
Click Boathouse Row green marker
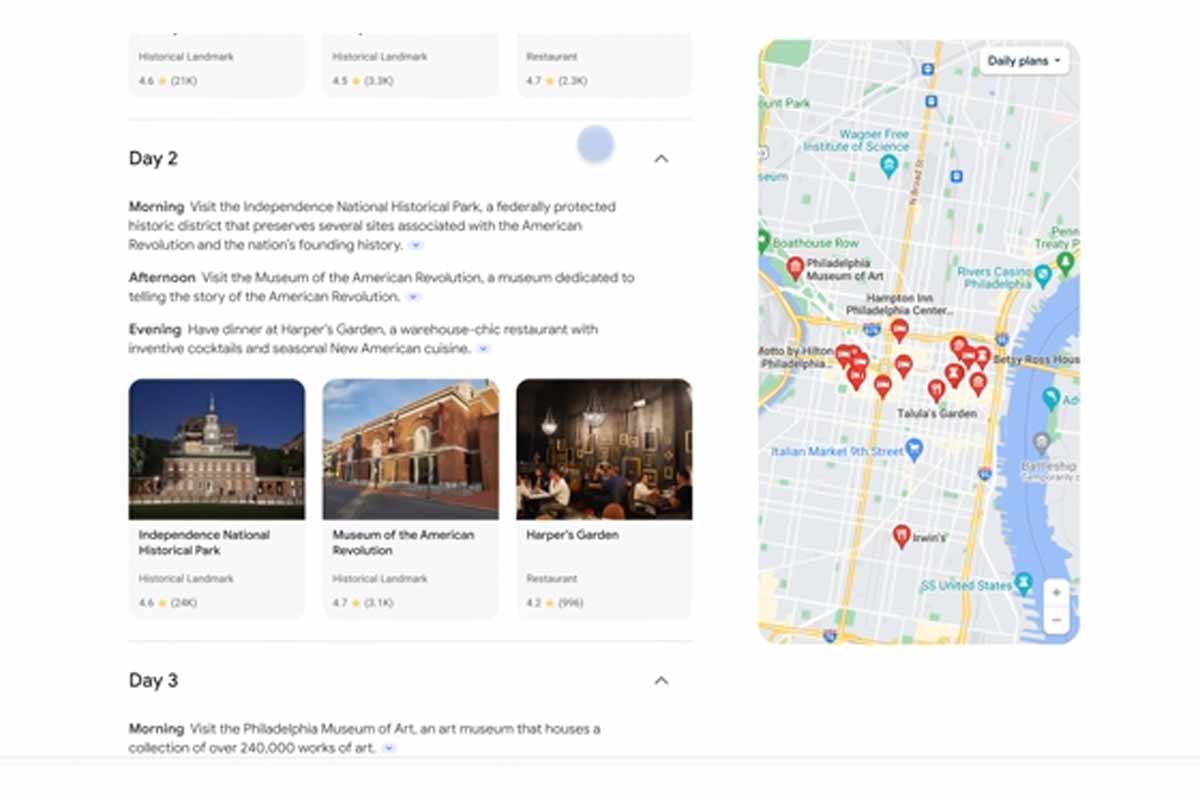(763, 241)
